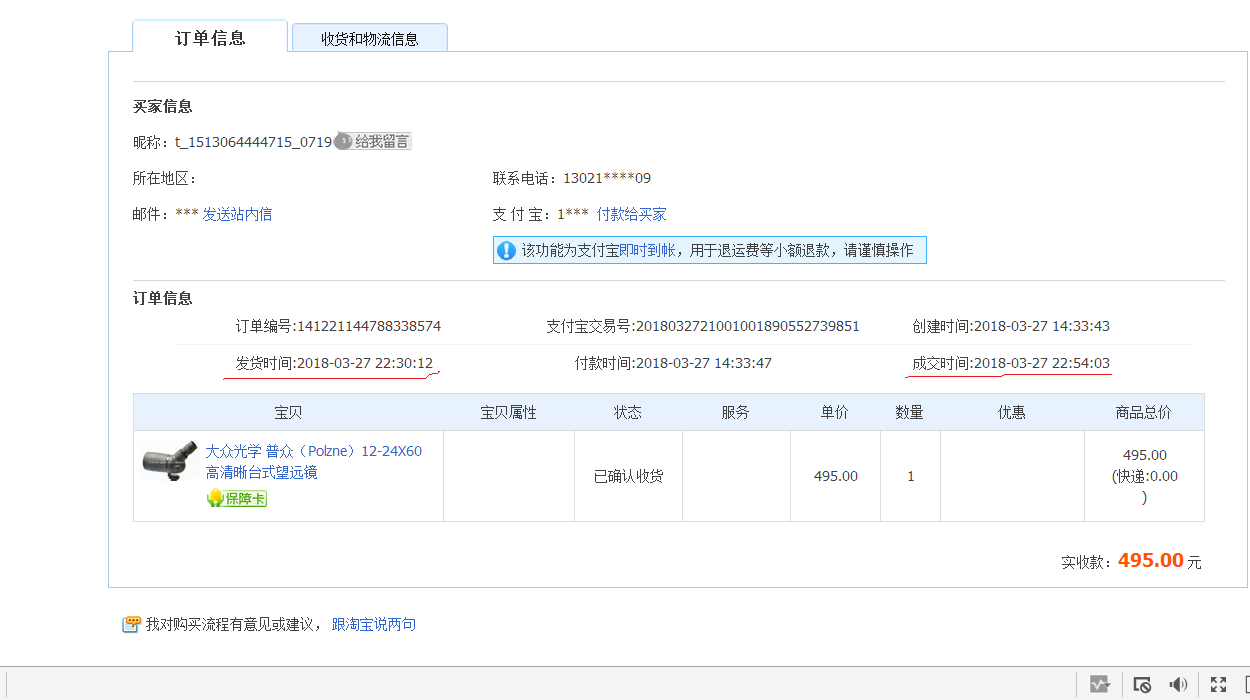The image size is (1250, 700).
Task: Click the 已确认收货 status cell
Action: (628, 476)
